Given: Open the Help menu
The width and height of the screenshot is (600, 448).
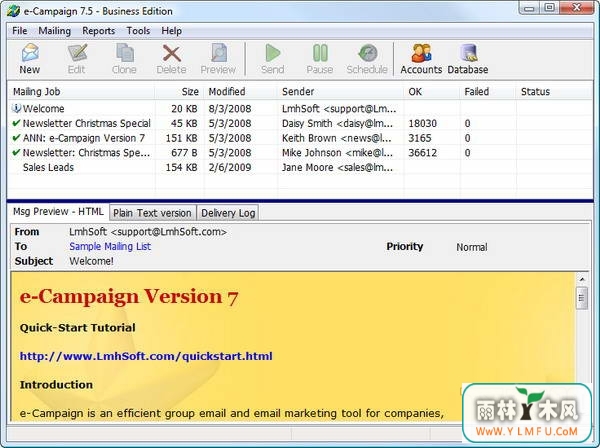Looking at the screenshot, I should tap(171, 31).
